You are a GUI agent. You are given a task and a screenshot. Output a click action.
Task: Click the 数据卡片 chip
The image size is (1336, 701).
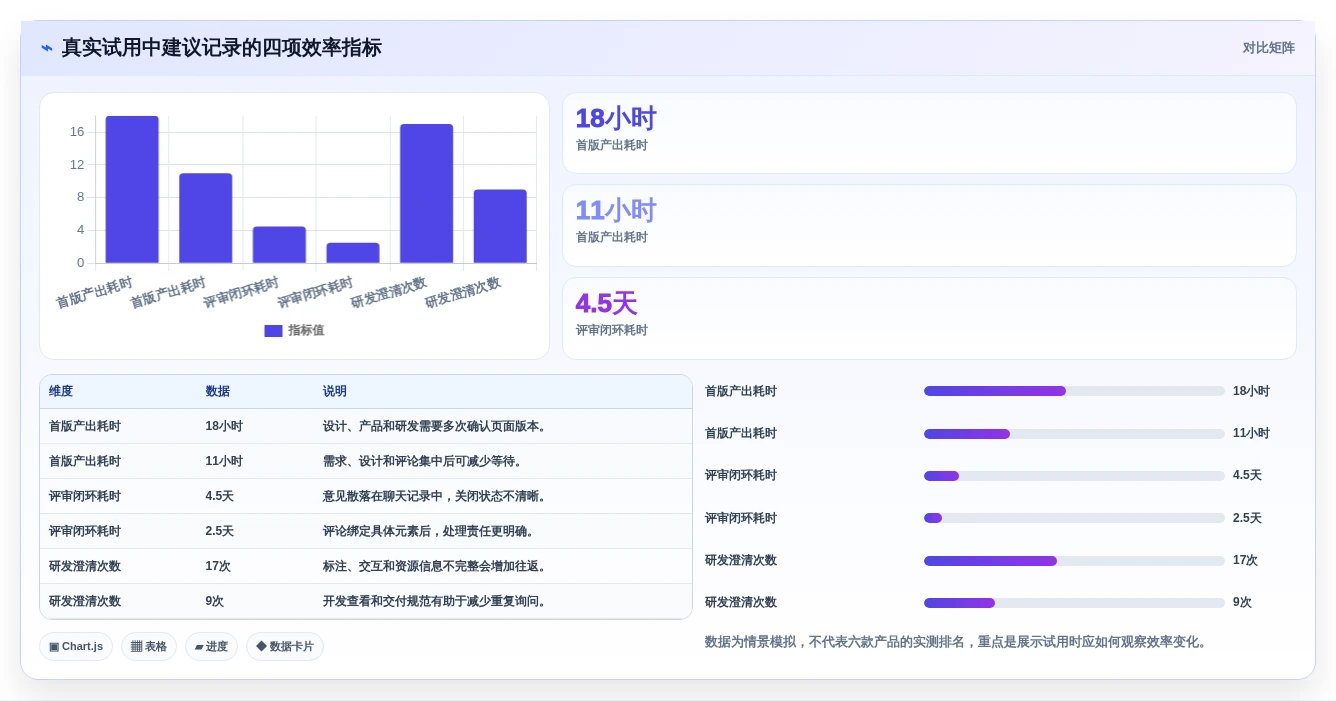tap(285, 646)
